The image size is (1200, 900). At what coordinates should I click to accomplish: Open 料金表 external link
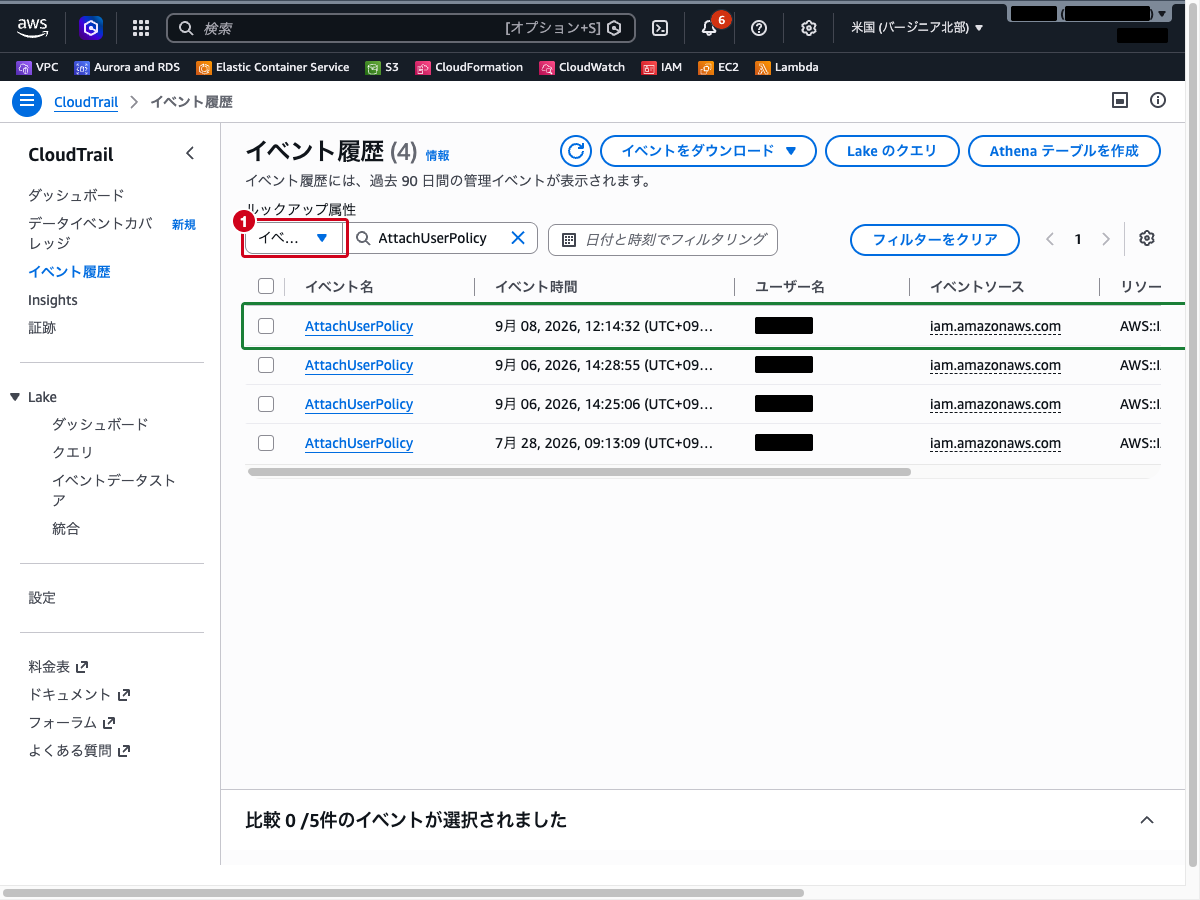(58, 666)
